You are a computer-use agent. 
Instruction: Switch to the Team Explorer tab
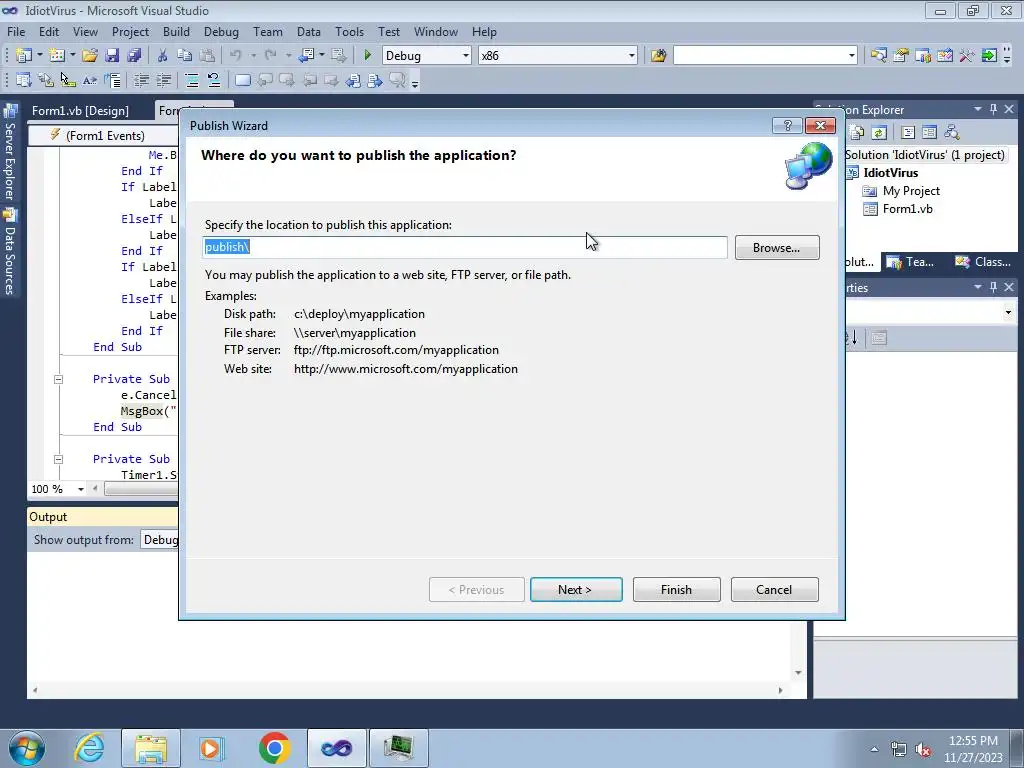click(912, 262)
